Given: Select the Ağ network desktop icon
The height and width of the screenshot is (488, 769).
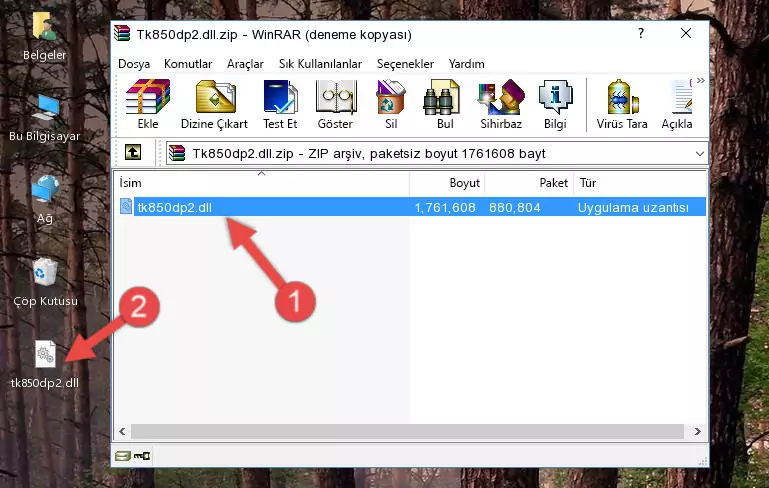Looking at the screenshot, I should (x=45, y=200).
